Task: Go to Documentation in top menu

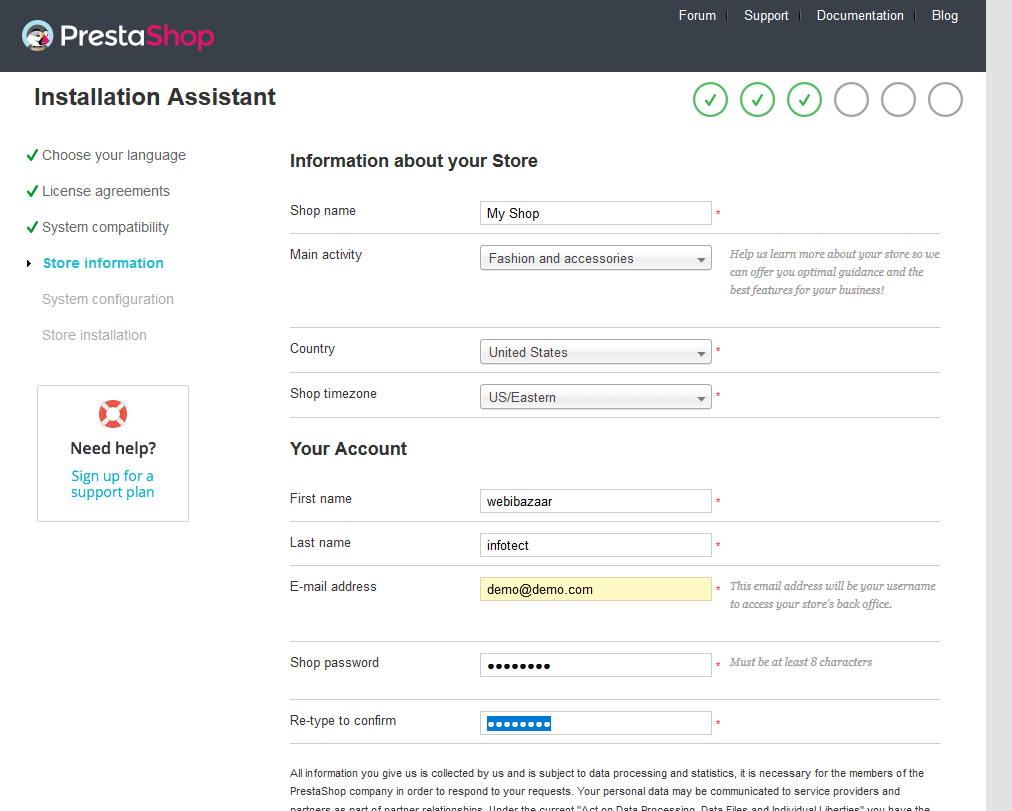Action: pyautogui.click(x=860, y=15)
